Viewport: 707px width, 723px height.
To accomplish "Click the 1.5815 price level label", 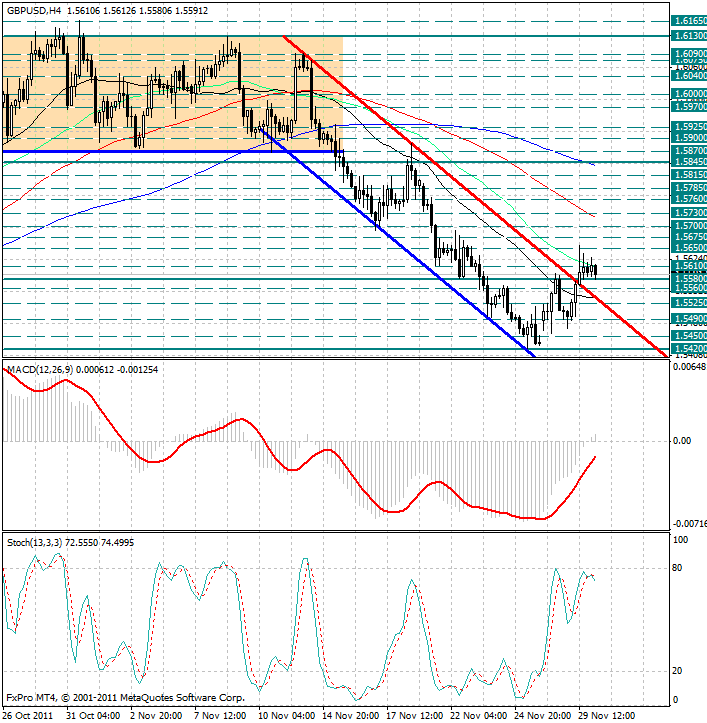I will tap(689, 175).
